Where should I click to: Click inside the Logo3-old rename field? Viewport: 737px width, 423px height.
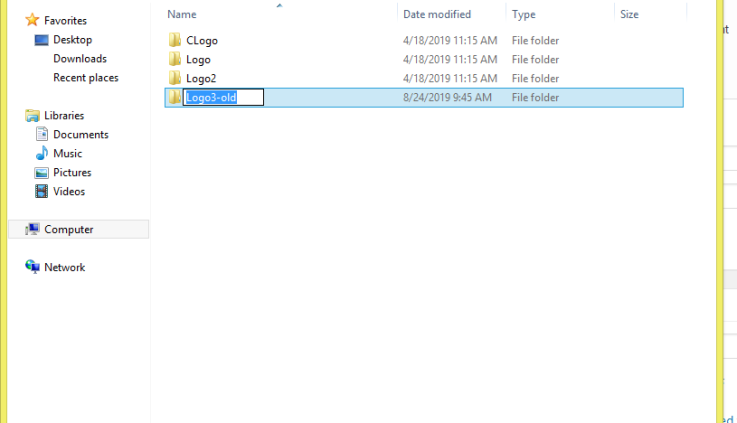coord(223,97)
